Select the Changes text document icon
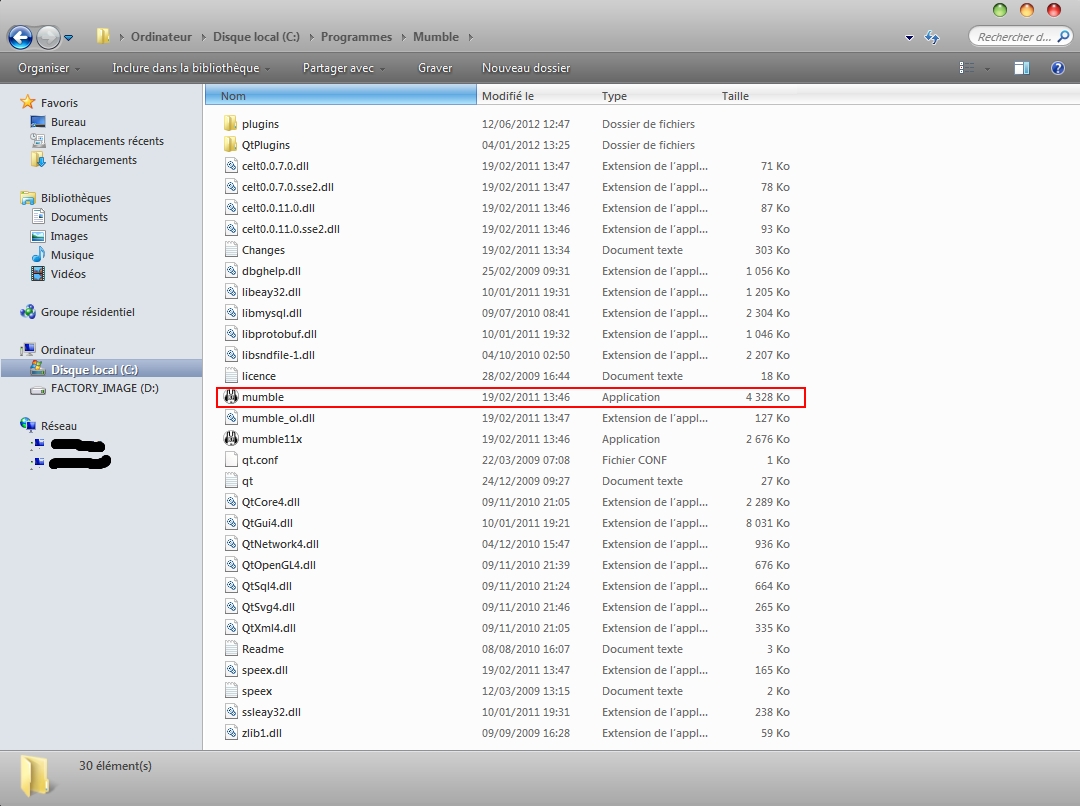This screenshot has height=806, width=1080. point(231,250)
